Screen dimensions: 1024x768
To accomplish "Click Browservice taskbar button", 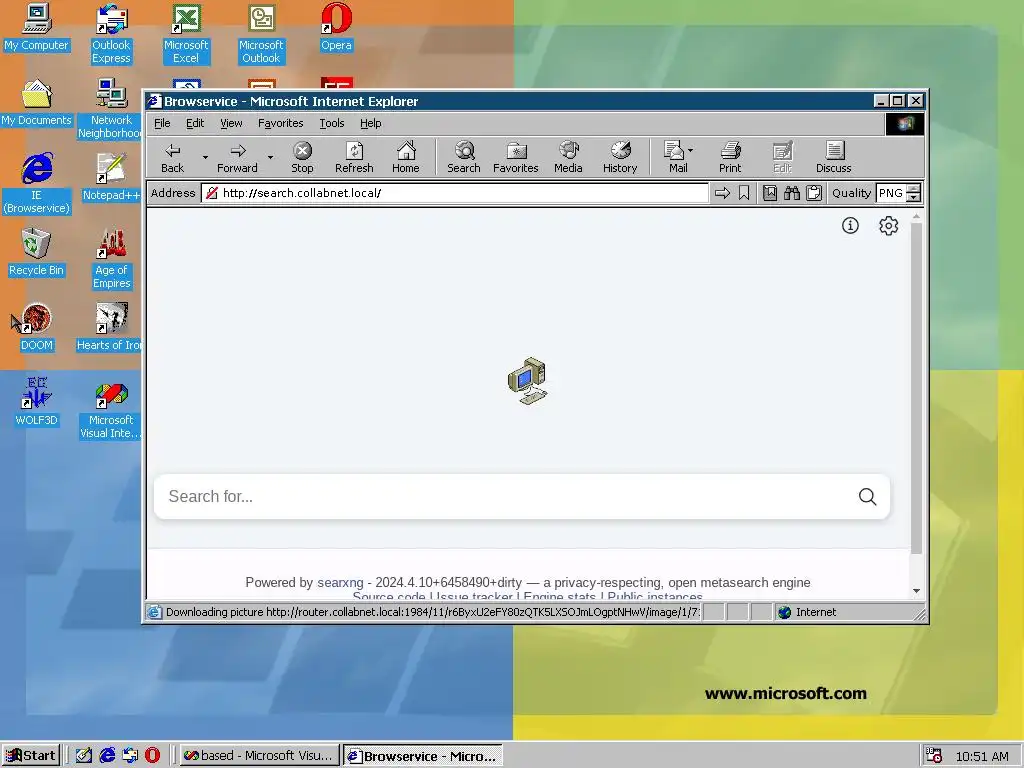I will [423, 756].
